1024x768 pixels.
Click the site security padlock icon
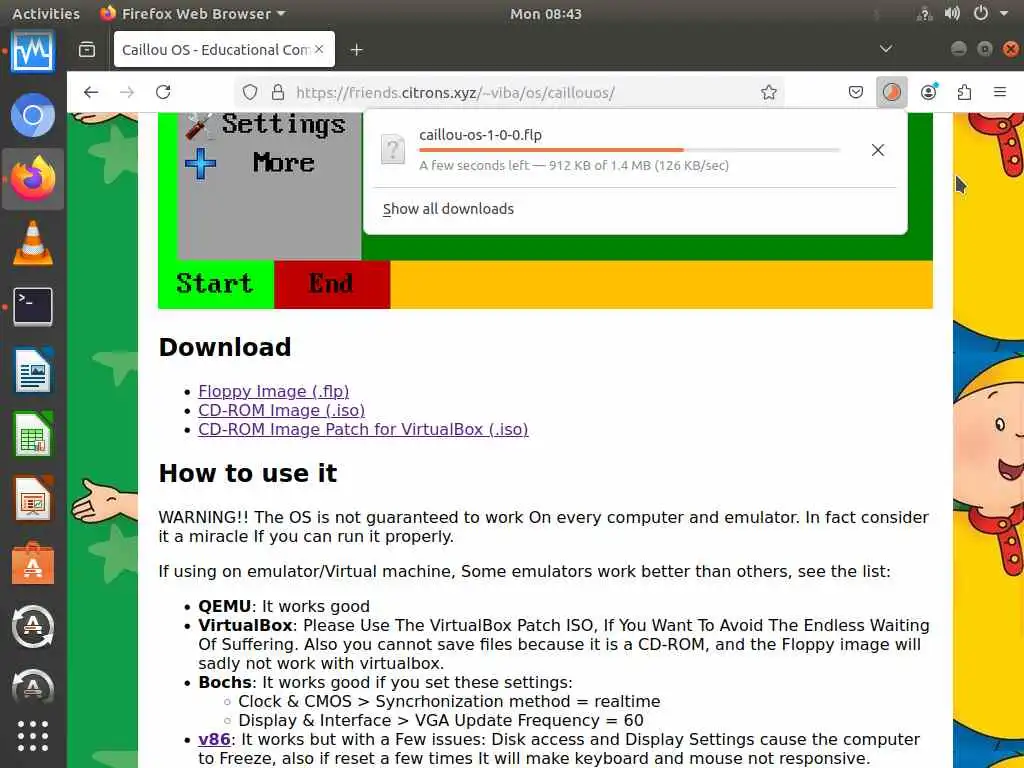pyautogui.click(x=278, y=92)
